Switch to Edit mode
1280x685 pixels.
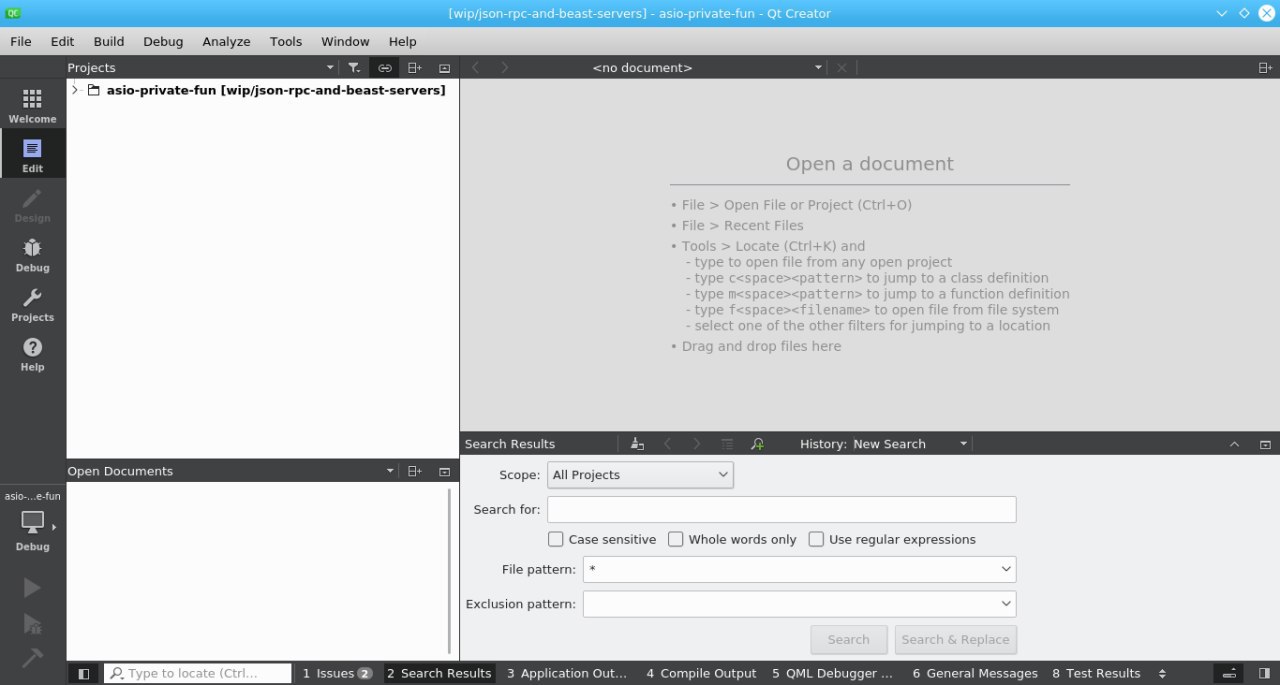point(32,154)
